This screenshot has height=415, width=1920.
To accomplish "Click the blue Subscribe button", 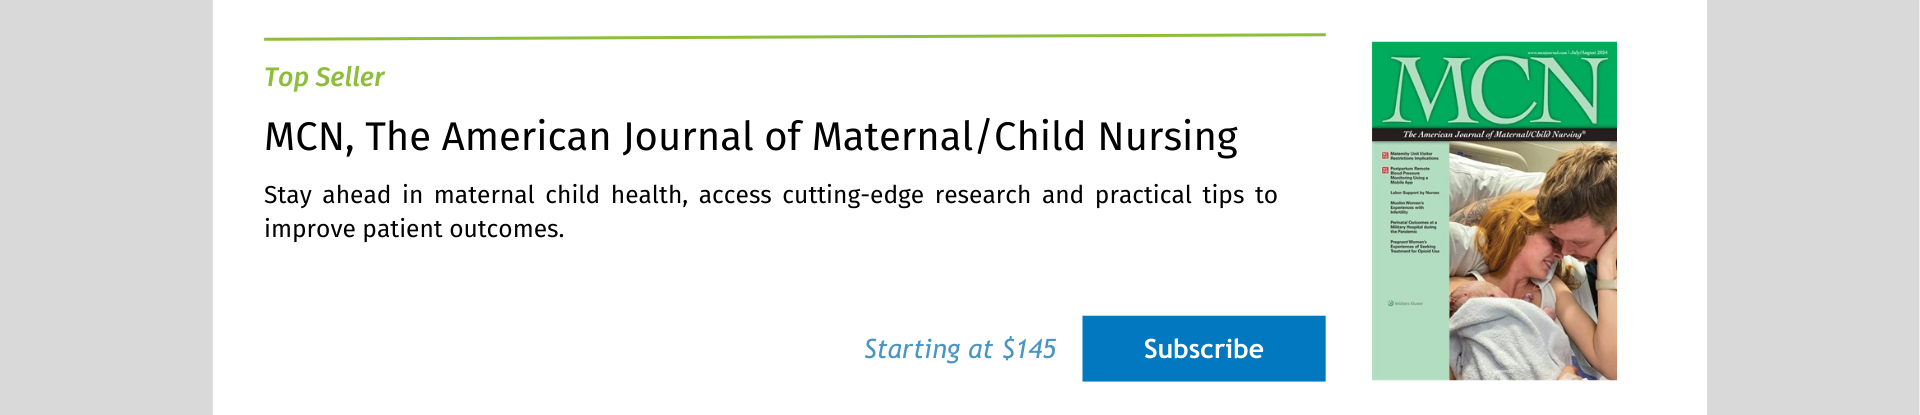I will tap(1203, 348).
